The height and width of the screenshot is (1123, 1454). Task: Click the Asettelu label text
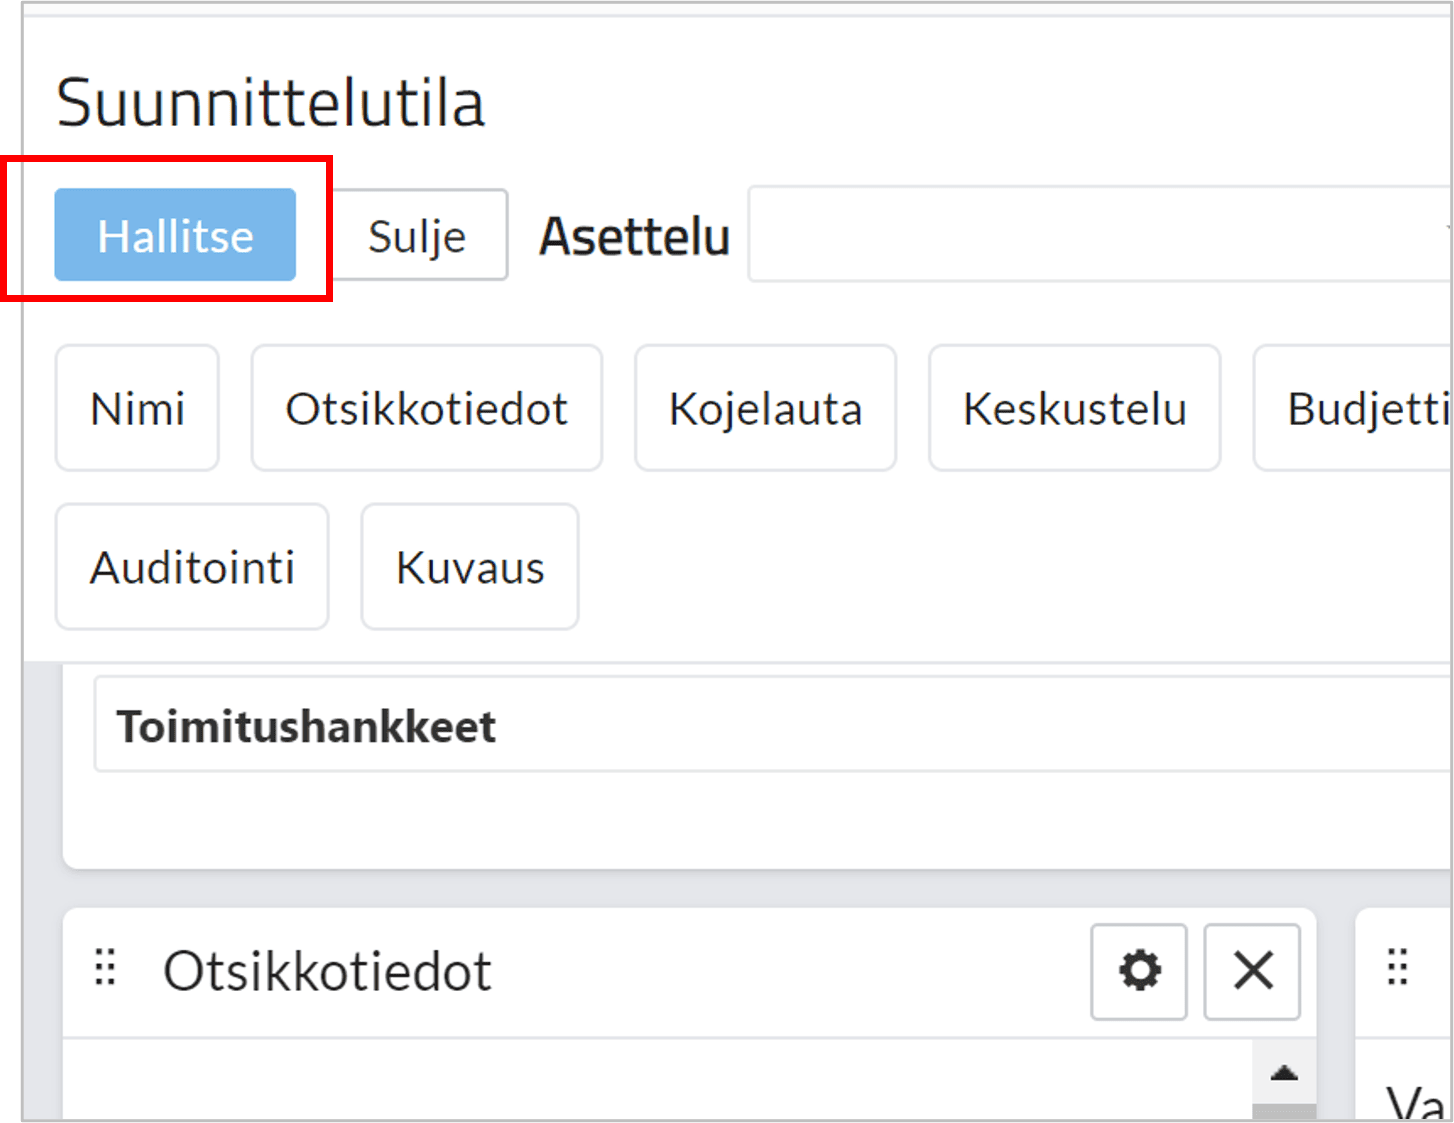[634, 237]
